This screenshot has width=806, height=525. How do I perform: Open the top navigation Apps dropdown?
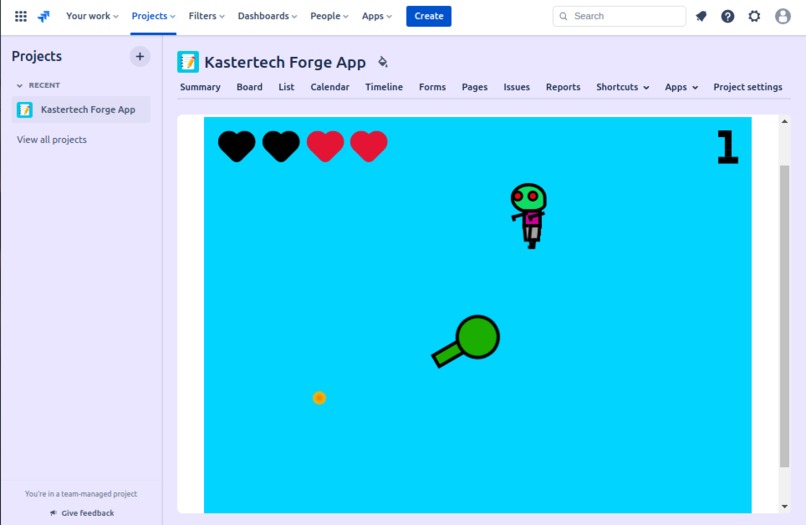tap(376, 16)
